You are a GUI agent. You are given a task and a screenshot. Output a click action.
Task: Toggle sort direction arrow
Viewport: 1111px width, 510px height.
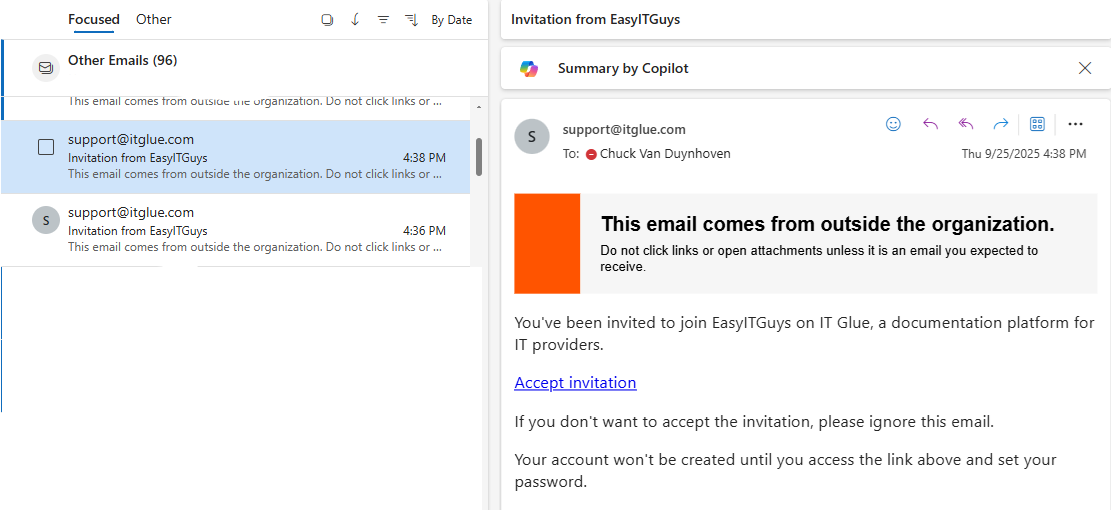[355, 20]
